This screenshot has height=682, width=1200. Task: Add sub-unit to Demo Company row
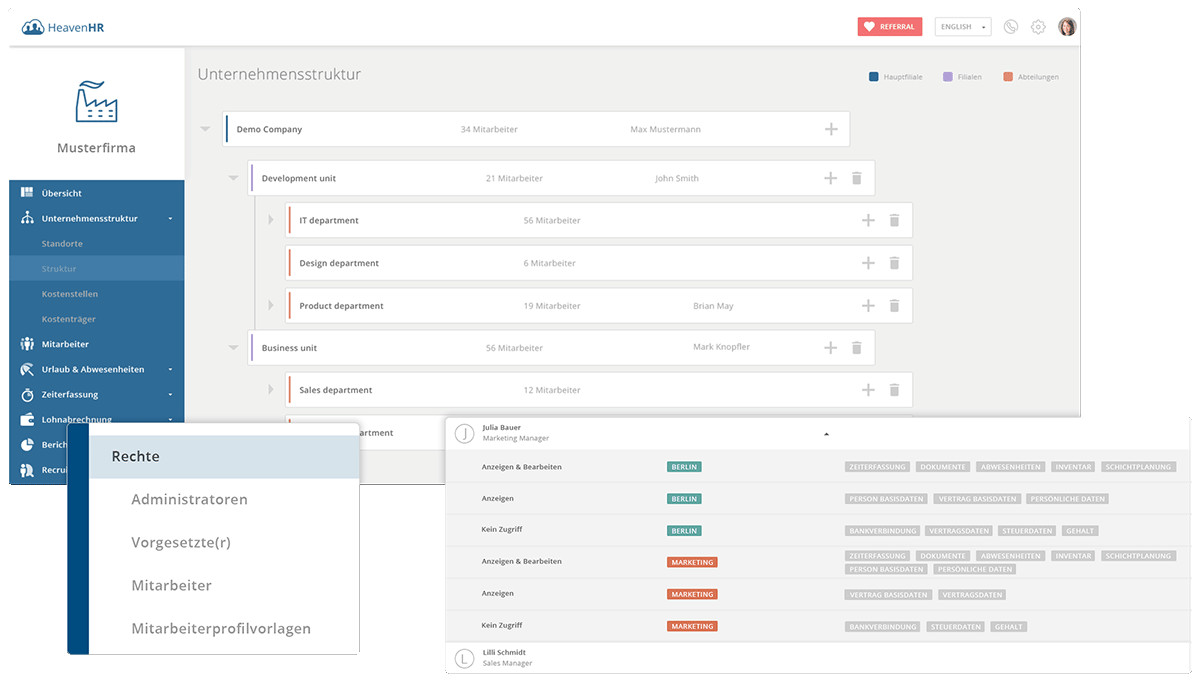coord(831,129)
